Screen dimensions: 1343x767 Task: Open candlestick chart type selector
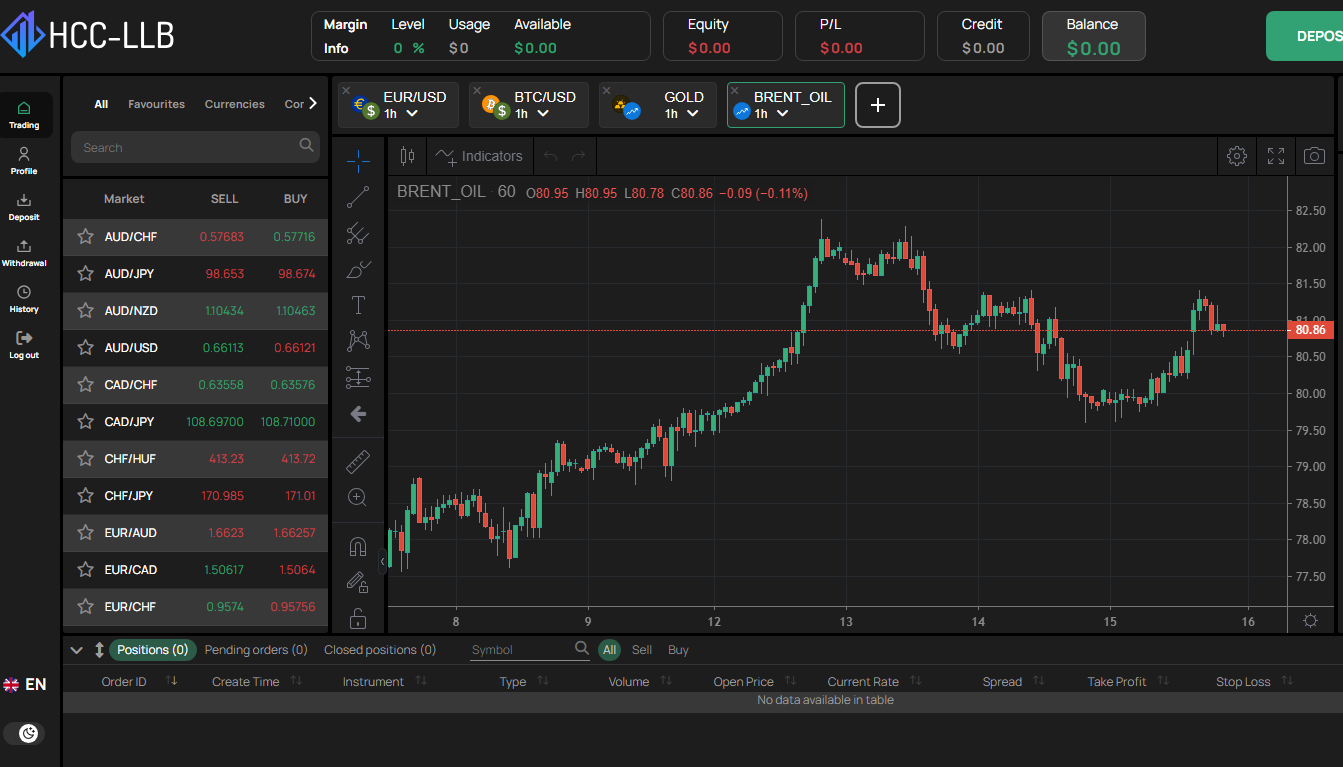[407, 156]
